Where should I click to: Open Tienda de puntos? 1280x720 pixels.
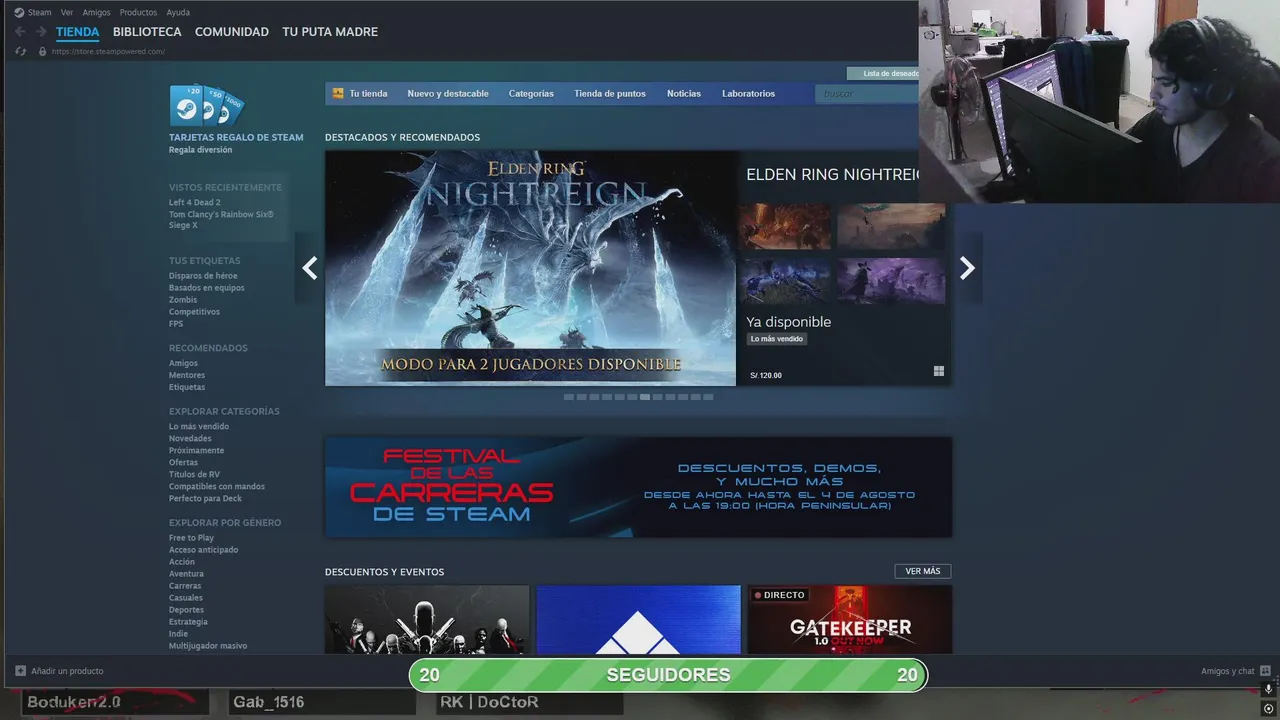click(x=610, y=94)
